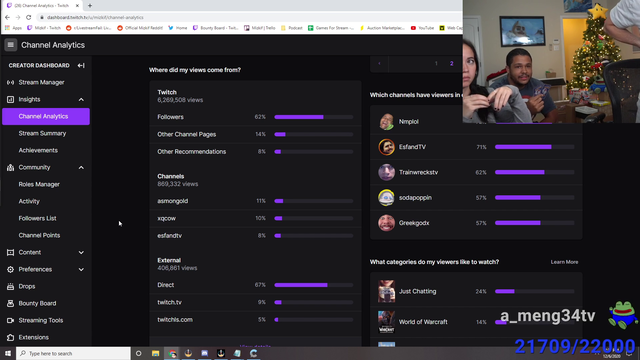Expand the Preferences section chevron
640x360 pixels.
point(81,269)
